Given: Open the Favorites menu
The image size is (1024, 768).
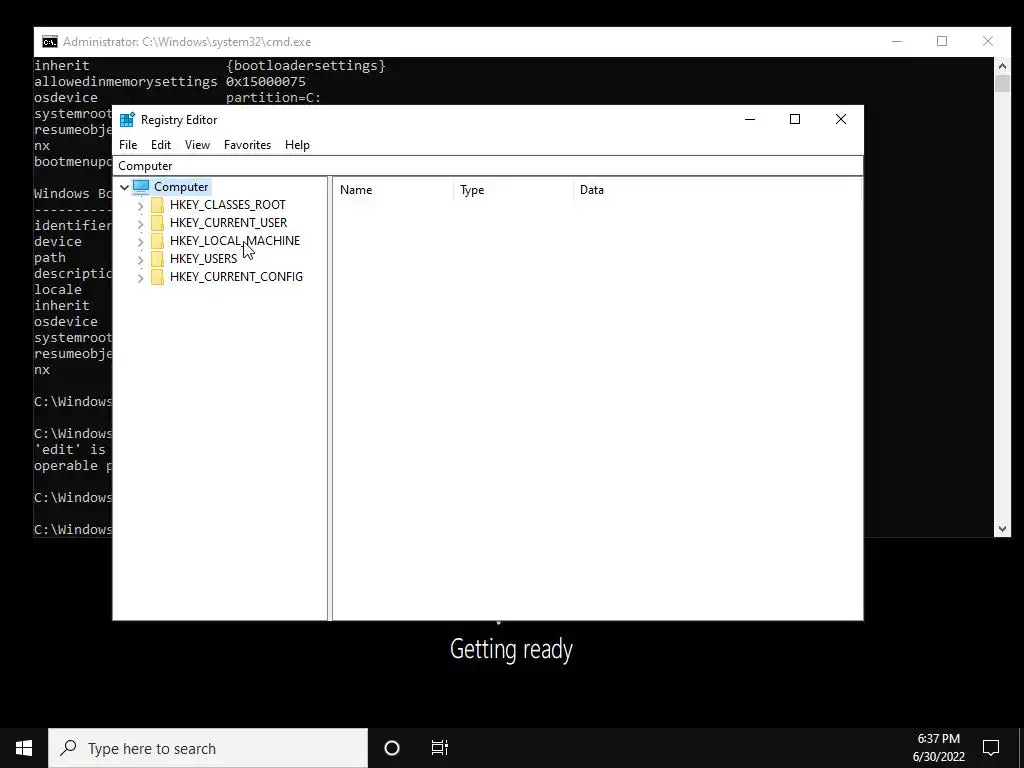Looking at the screenshot, I should pyautogui.click(x=248, y=145).
